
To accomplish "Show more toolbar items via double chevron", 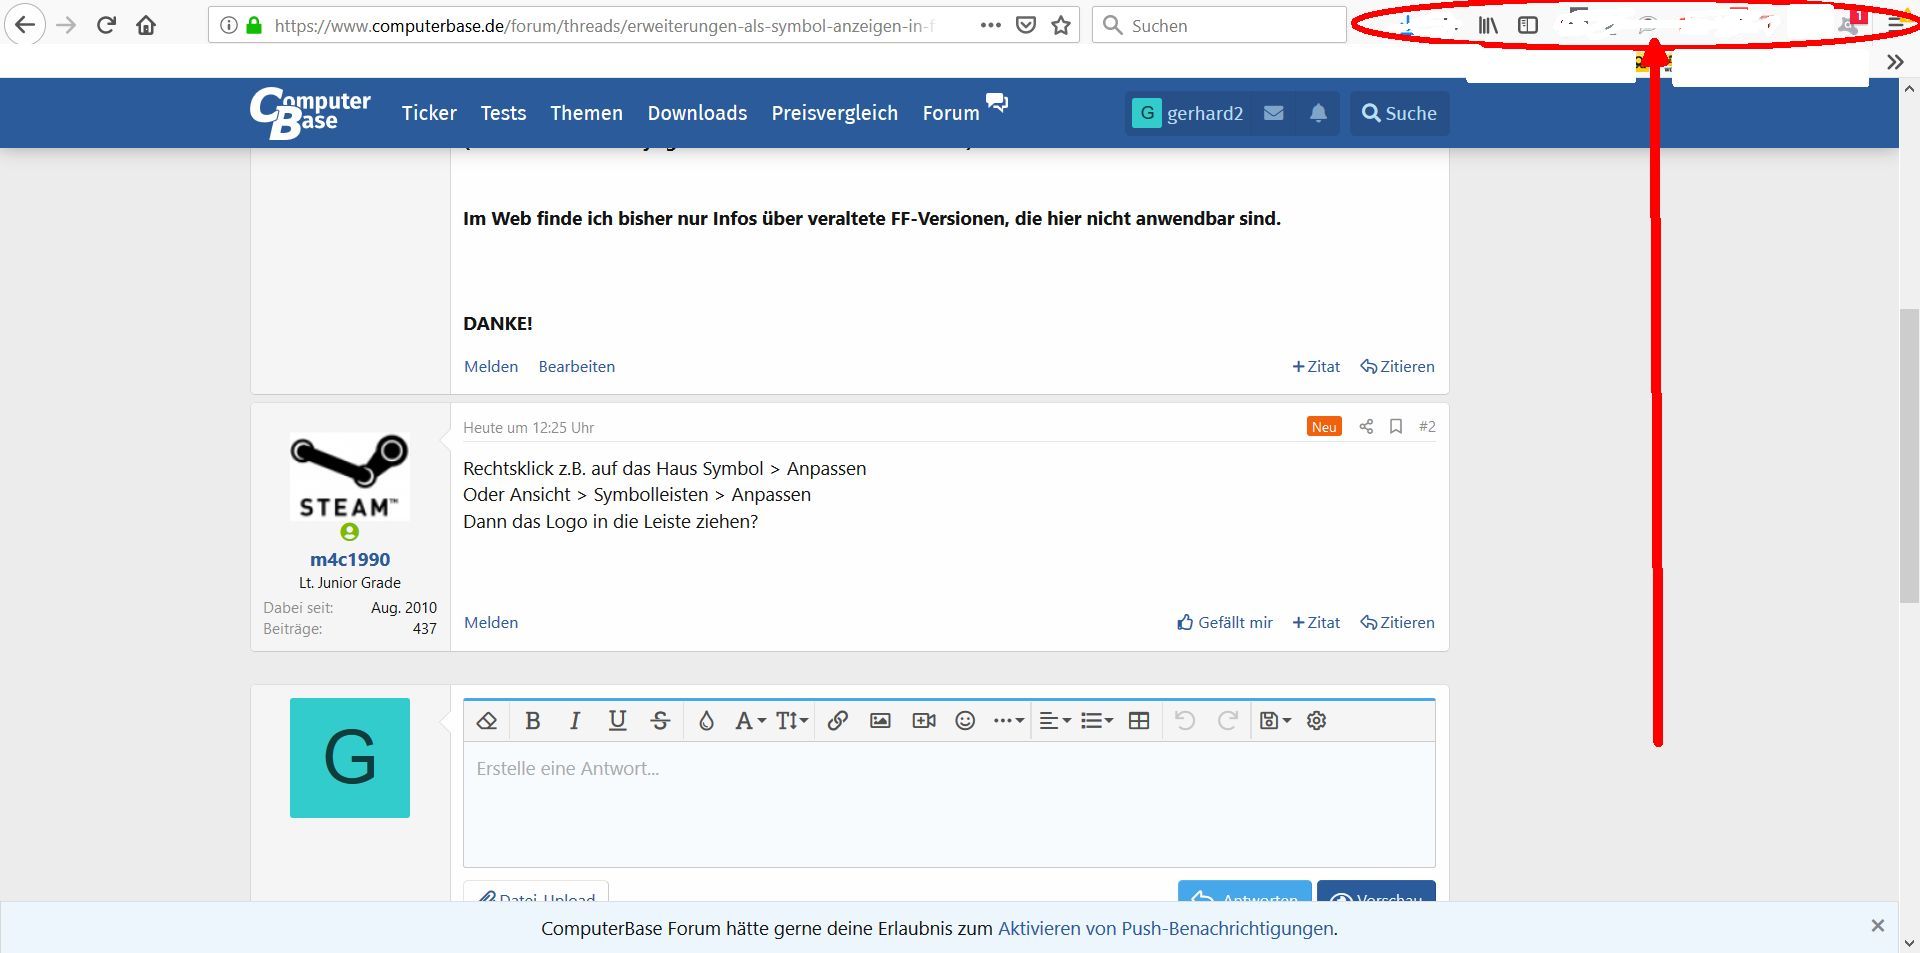I will click(x=1895, y=62).
